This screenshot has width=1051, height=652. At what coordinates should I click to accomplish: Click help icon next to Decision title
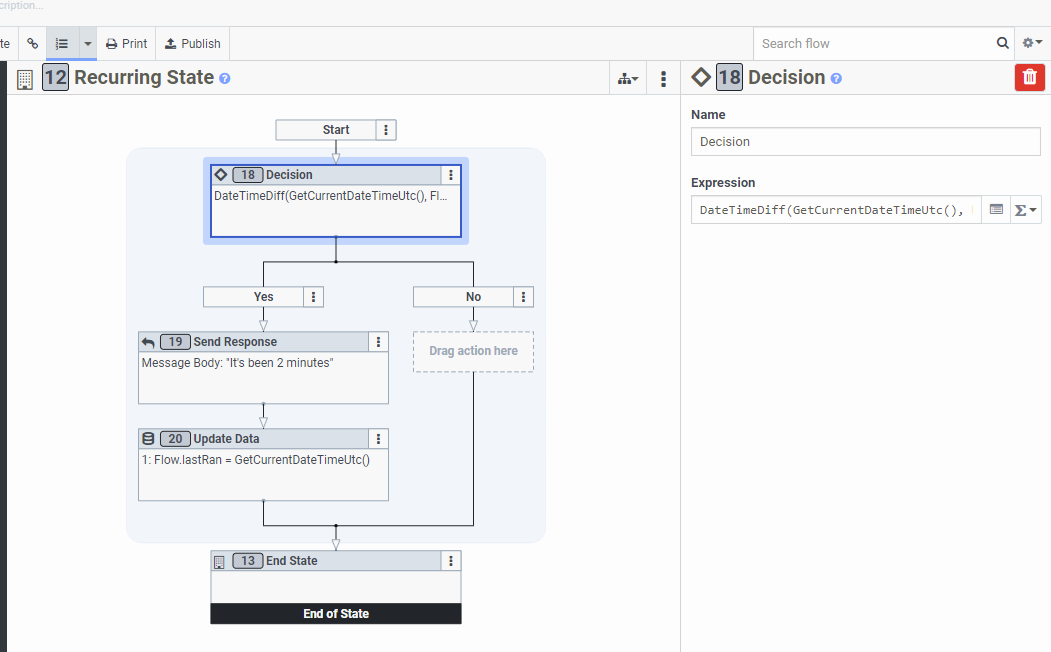pos(836,78)
